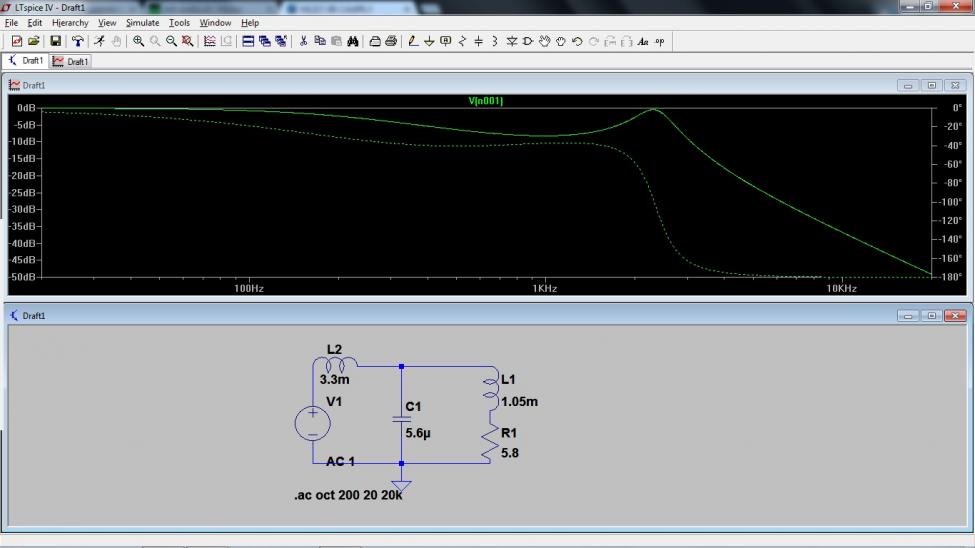Switch to the Draft1 waveform tab

click(71, 62)
